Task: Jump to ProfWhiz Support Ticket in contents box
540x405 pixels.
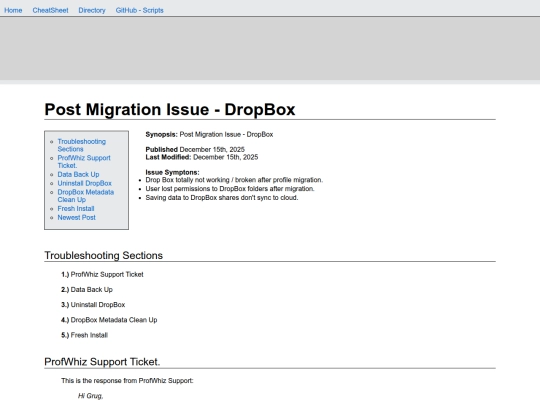Action: coord(84,162)
